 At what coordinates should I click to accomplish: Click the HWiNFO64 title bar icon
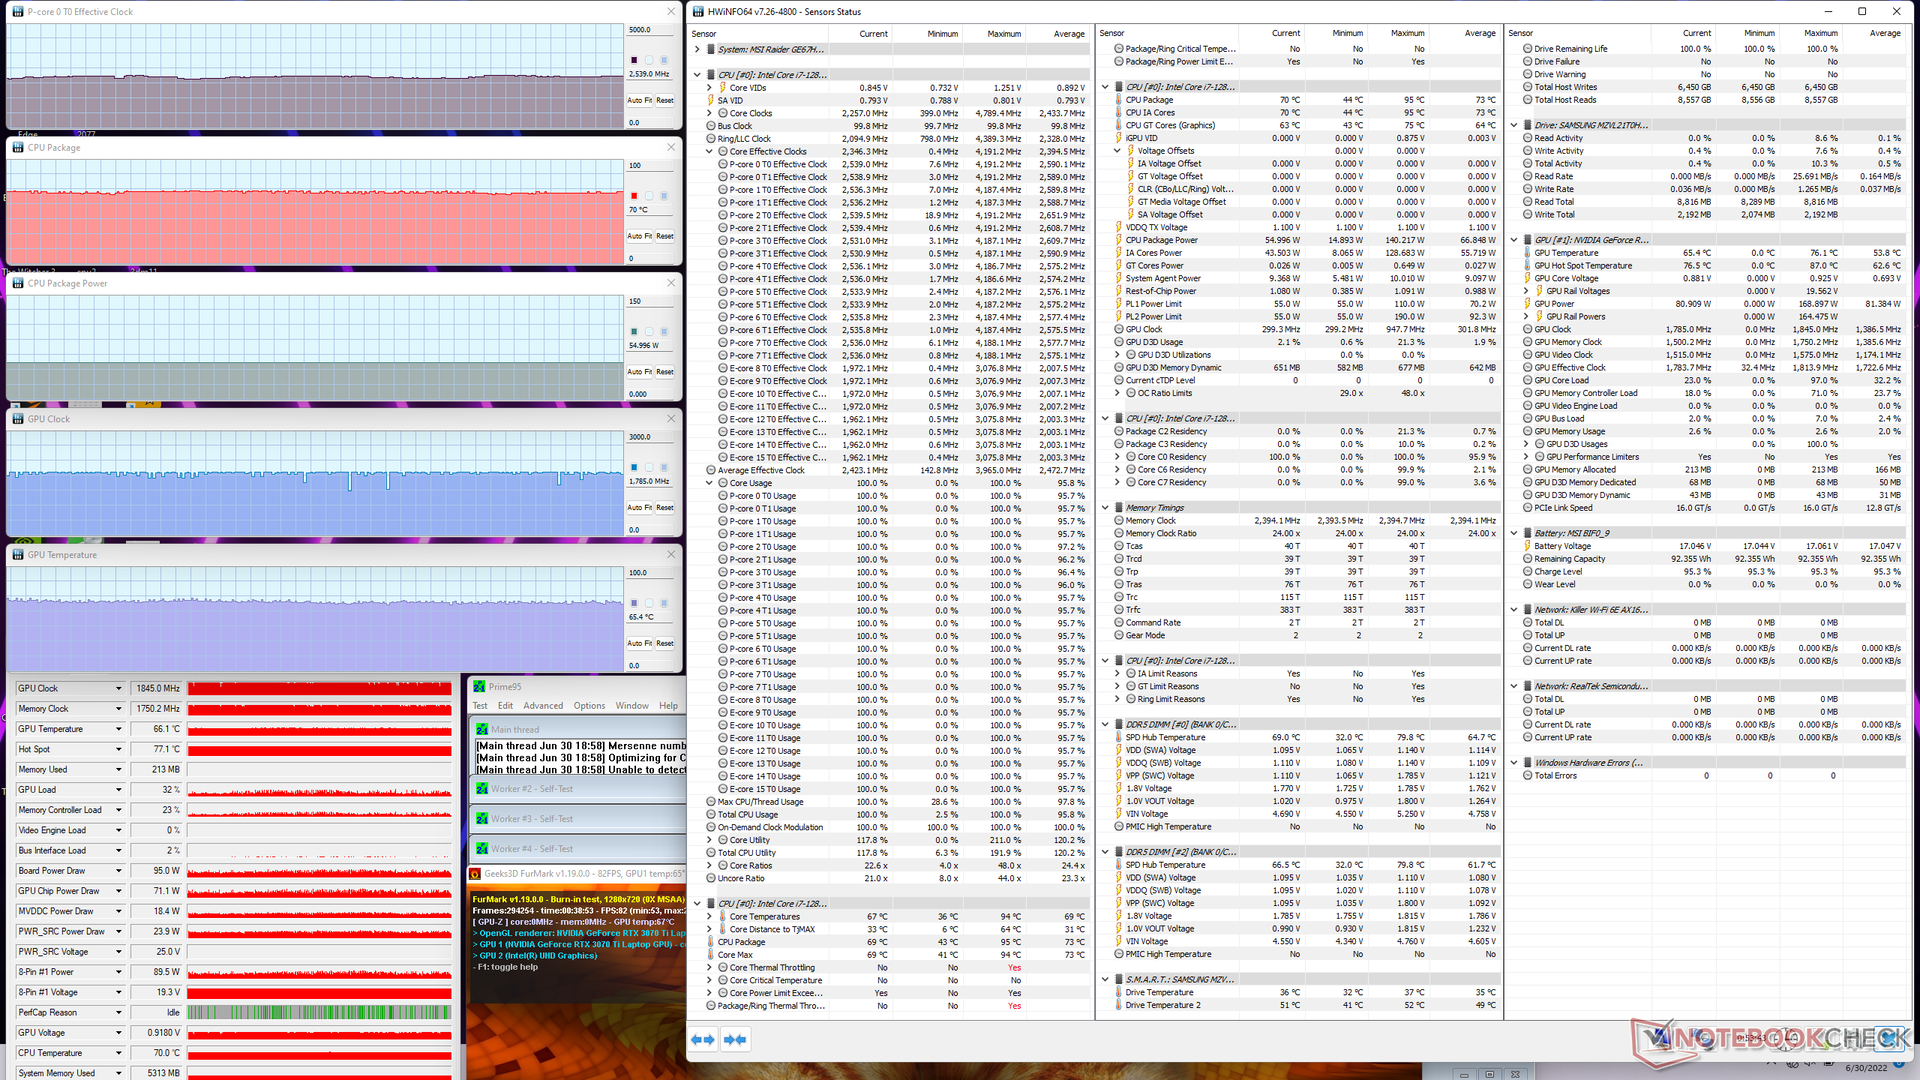[698, 12]
